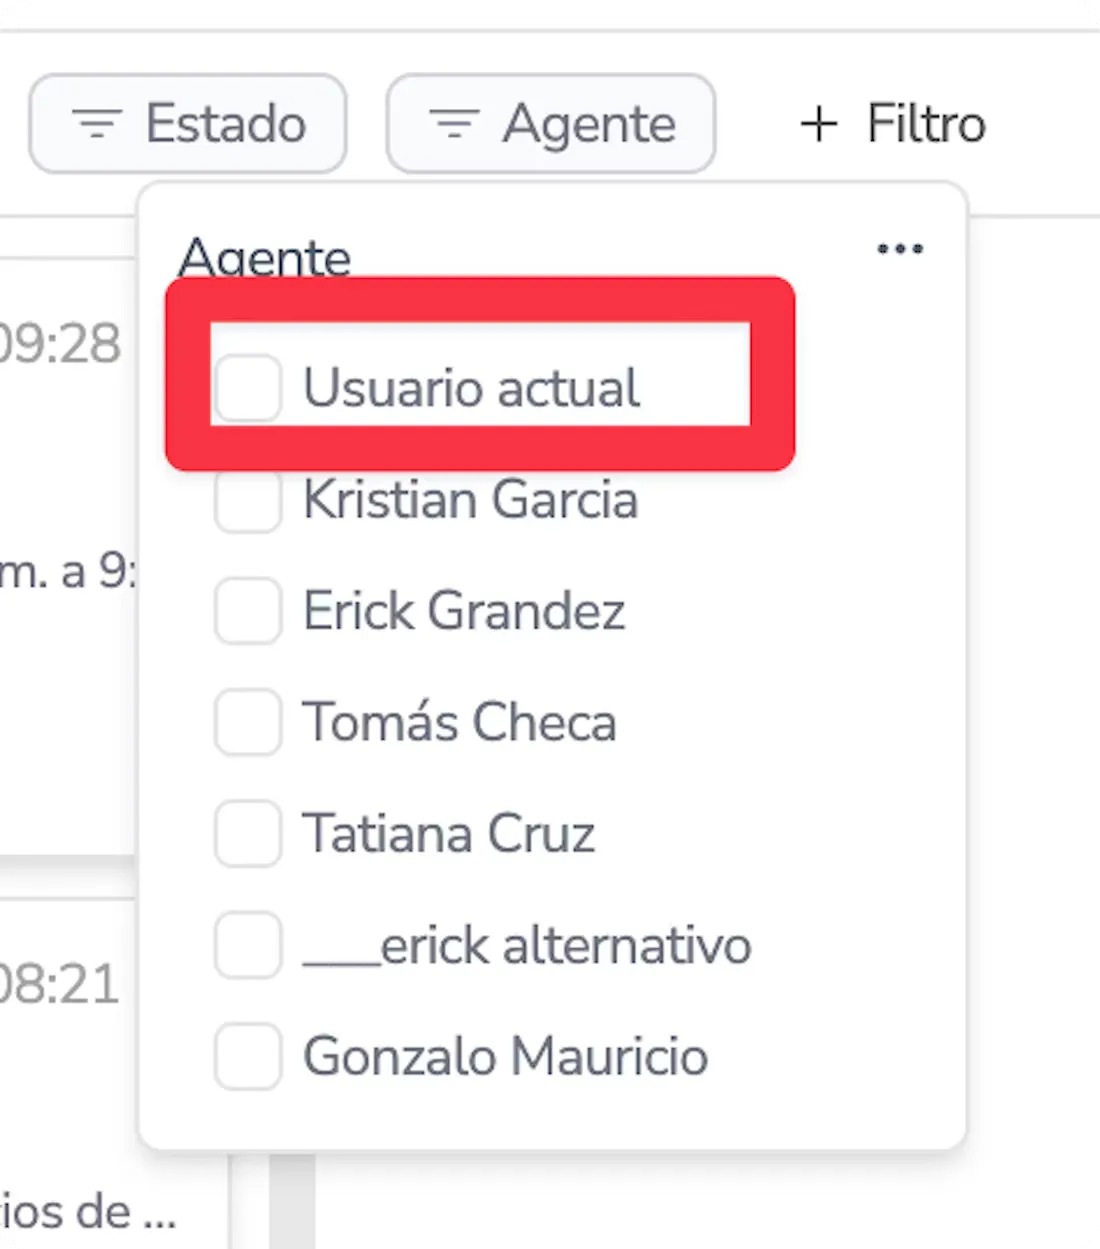
Task: Enable the ___erick alternativo checkbox
Action: click(247, 945)
